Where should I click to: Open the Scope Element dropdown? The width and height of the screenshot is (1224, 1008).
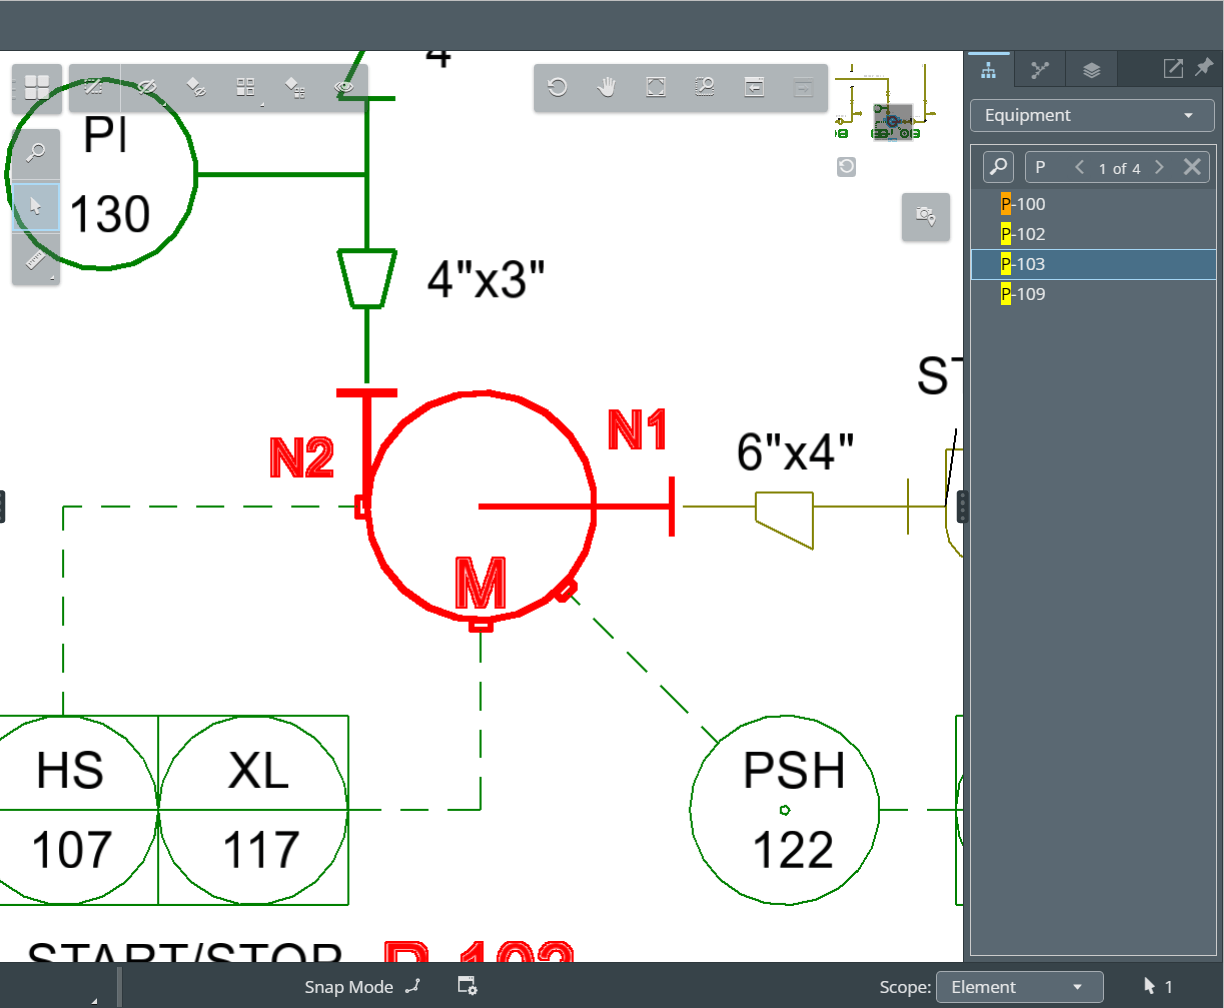coord(1019,987)
